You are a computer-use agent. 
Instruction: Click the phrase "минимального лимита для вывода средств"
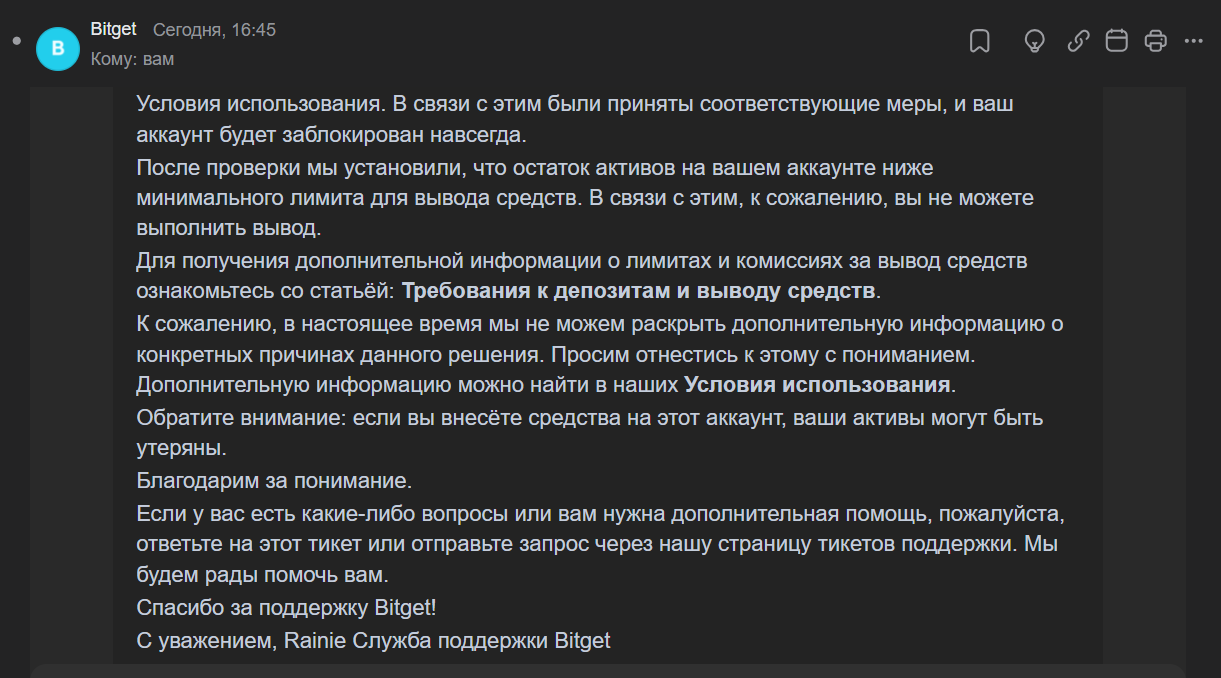[350, 198]
